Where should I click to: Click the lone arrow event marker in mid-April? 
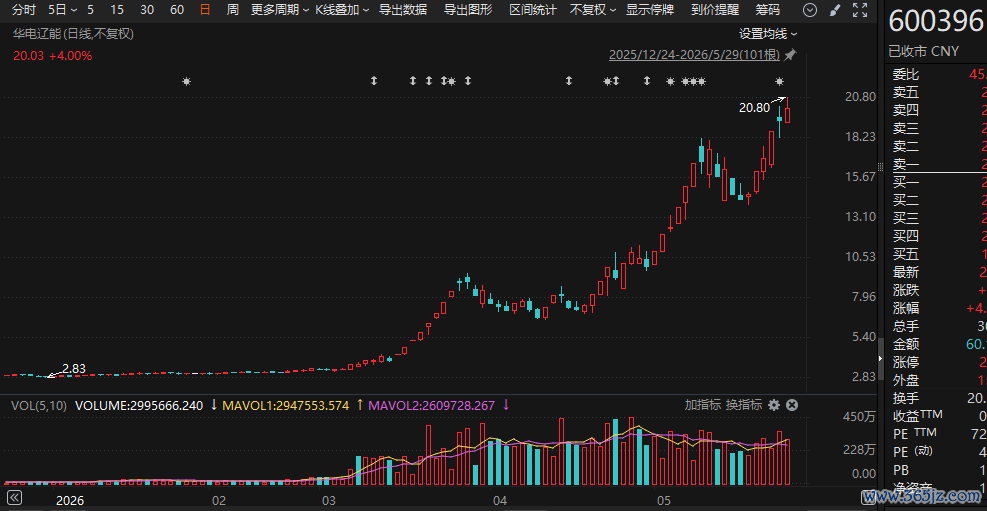[569, 81]
